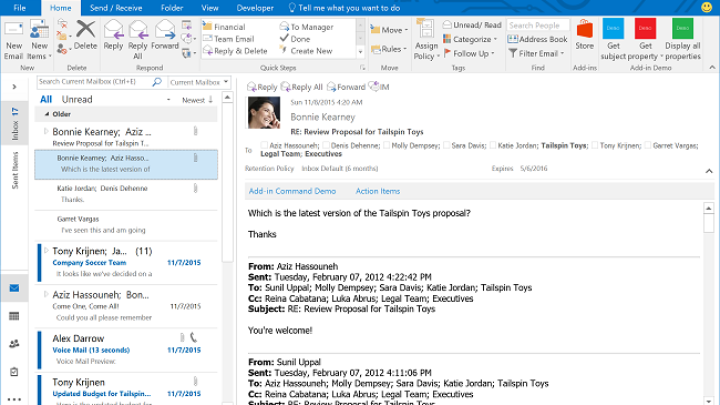Click Forward in the reading pane
This screenshot has height=405, width=720.
click(346, 87)
